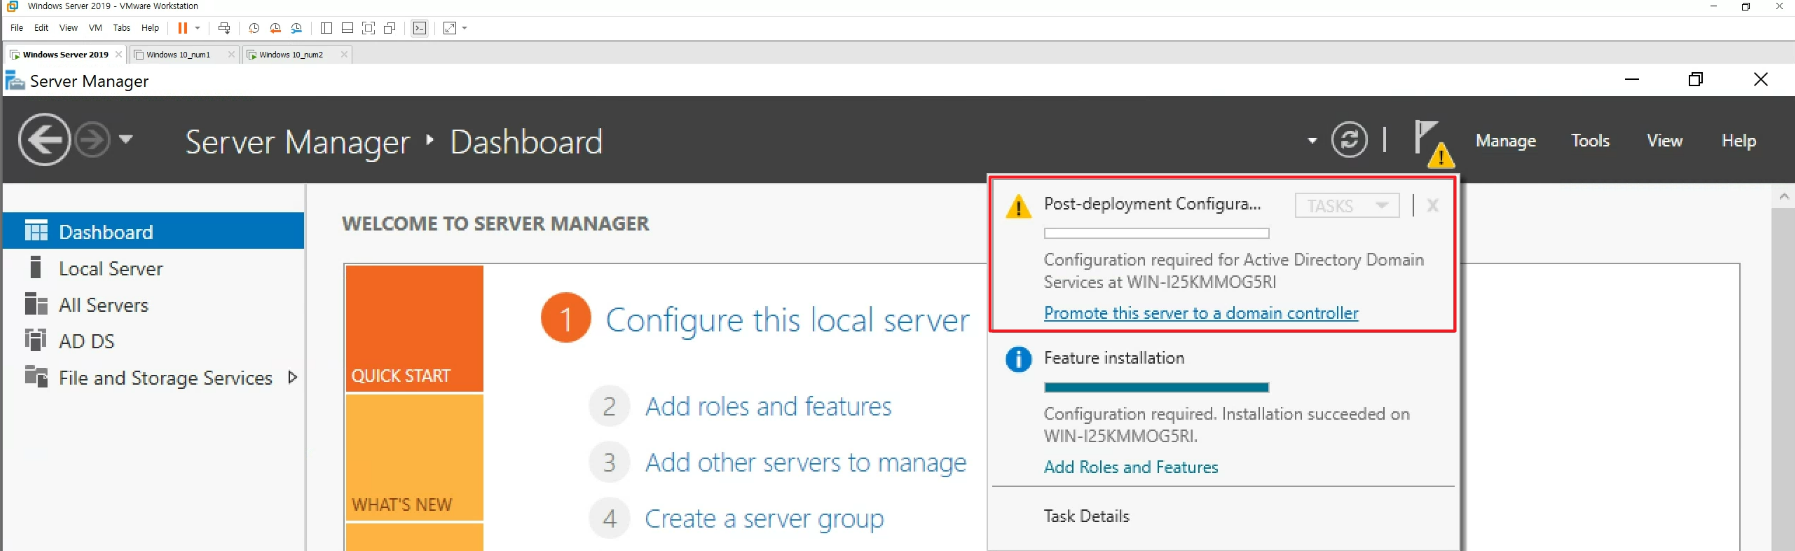This screenshot has width=1795, height=551.
Task: Open Task Details
Action: (1086, 516)
